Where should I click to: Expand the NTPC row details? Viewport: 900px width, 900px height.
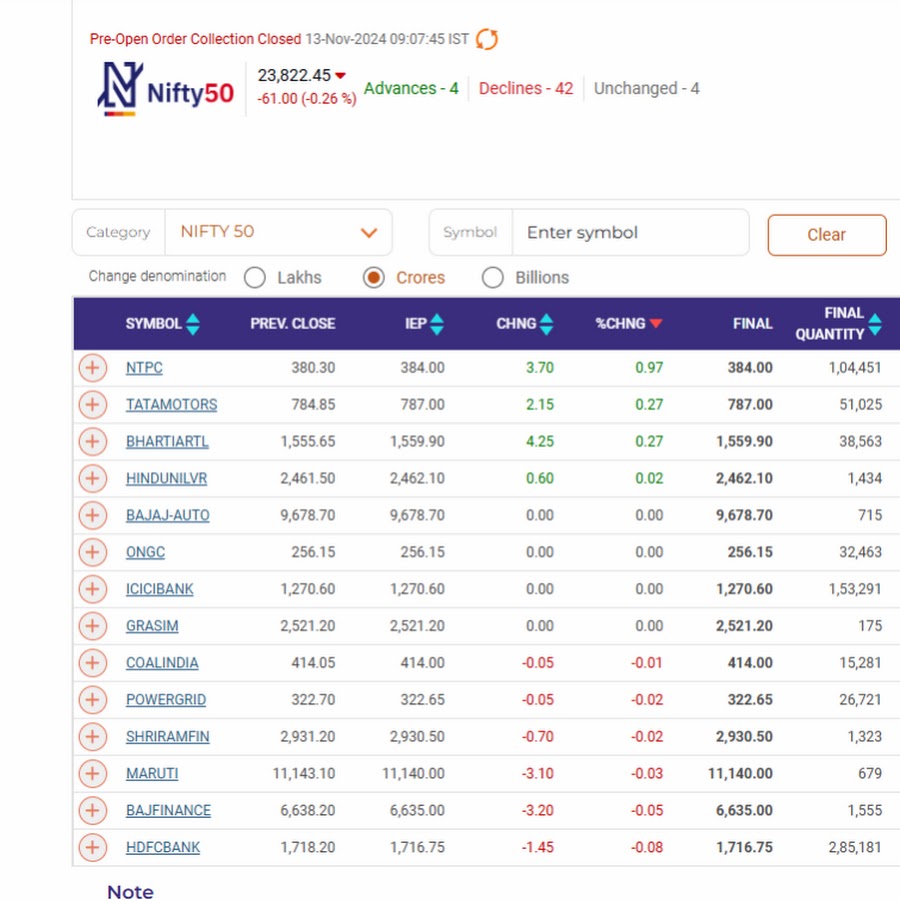click(x=92, y=367)
